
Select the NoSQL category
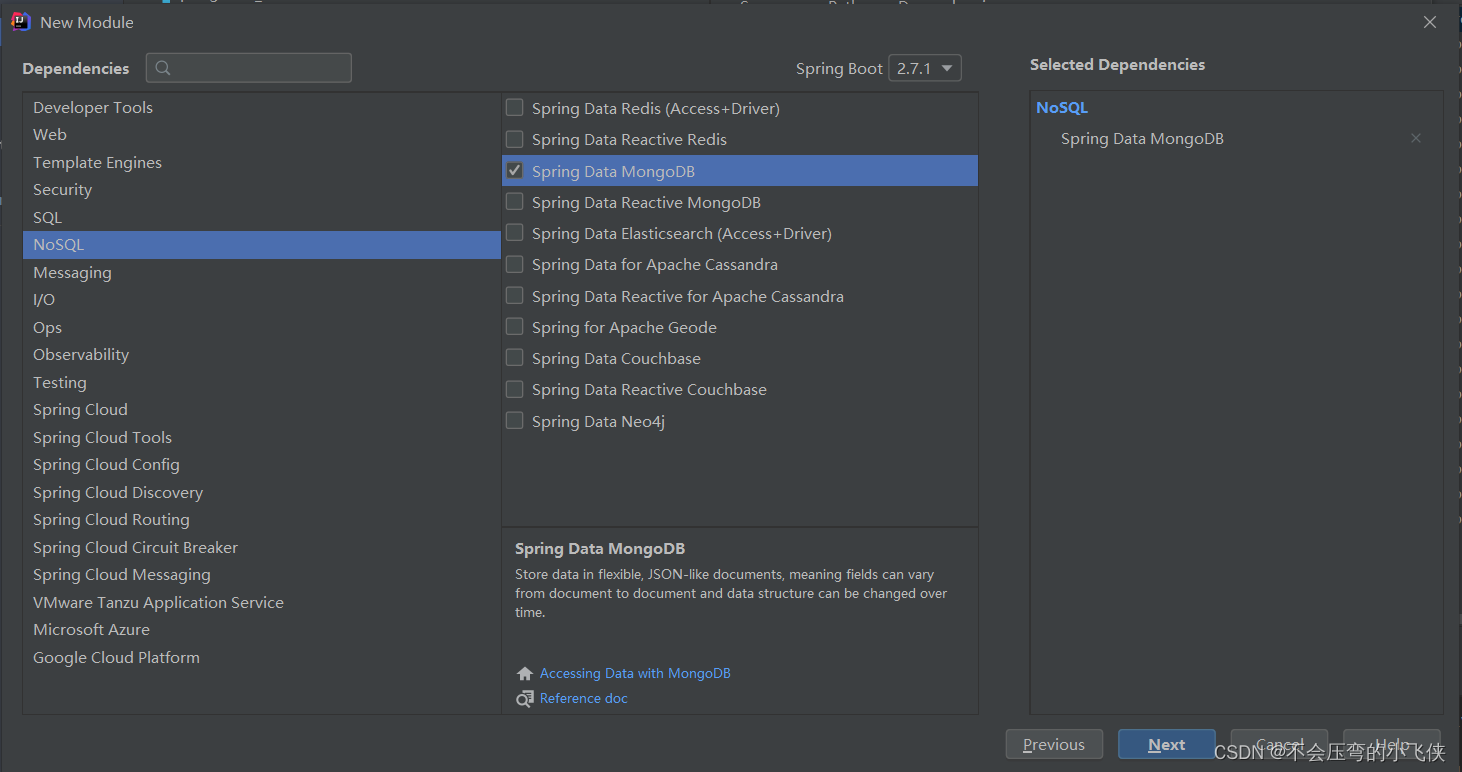point(262,245)
